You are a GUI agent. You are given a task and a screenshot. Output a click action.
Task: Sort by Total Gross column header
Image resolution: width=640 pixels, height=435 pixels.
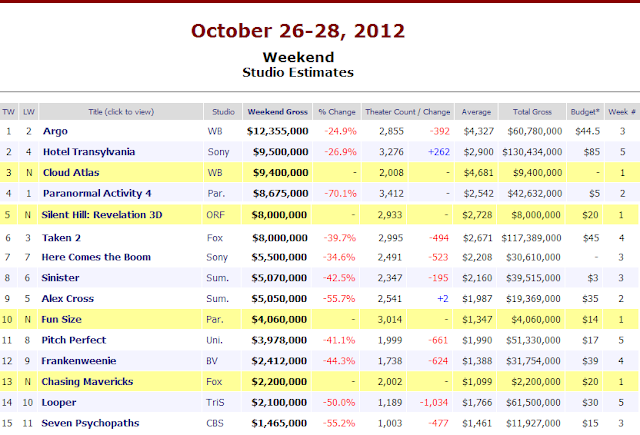[532, 112]
